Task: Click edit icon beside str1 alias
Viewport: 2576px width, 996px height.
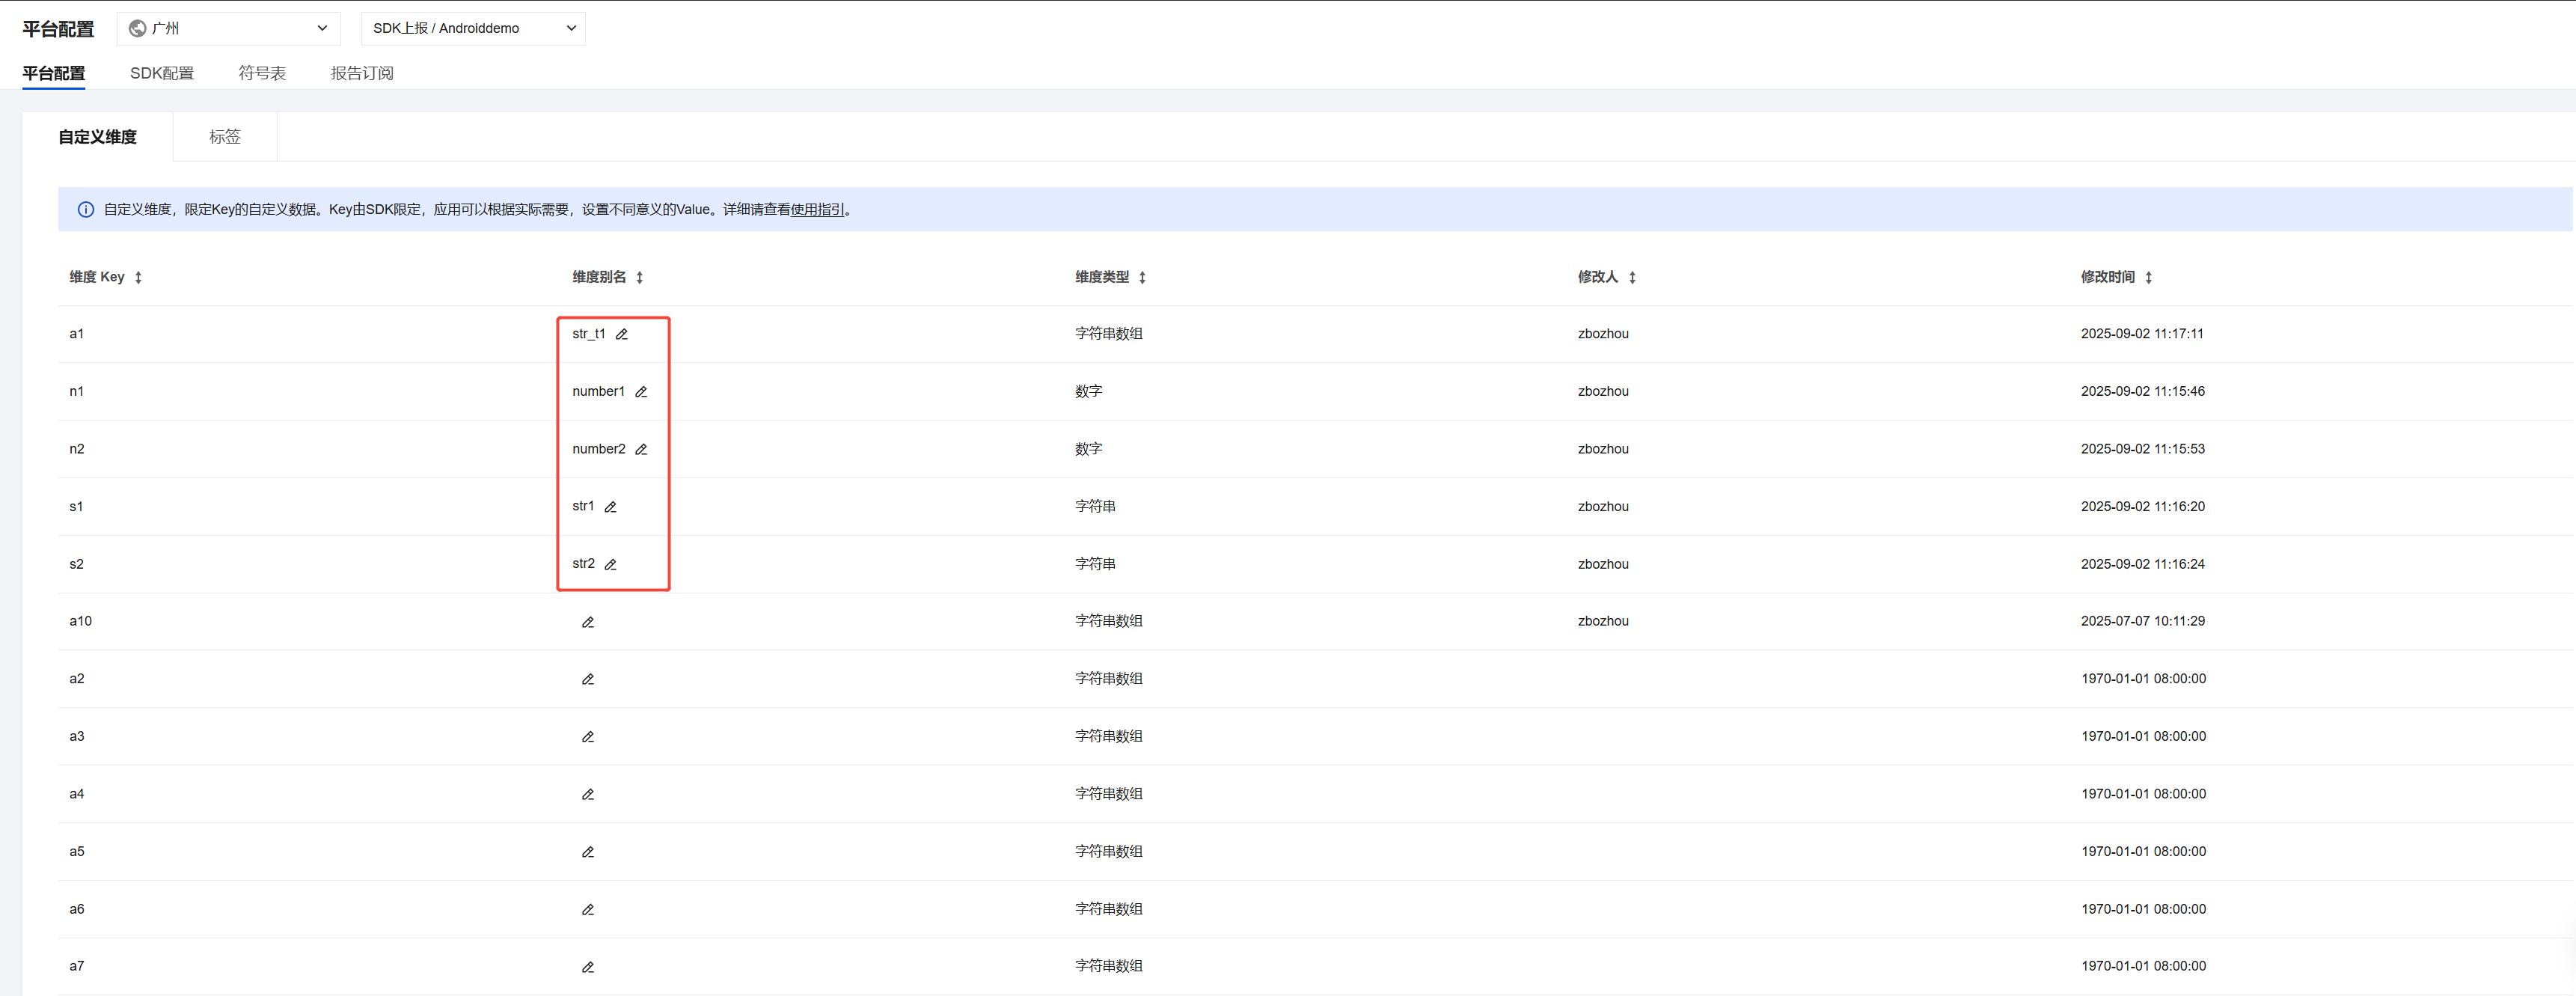Action: click(610, 507)
